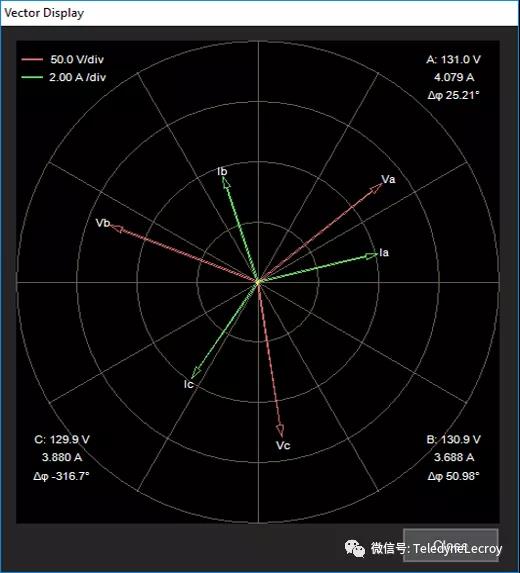The width and height of the screenshot is (520, 573).
Task: Click the Ic current vector label
Action: (189, 384)
